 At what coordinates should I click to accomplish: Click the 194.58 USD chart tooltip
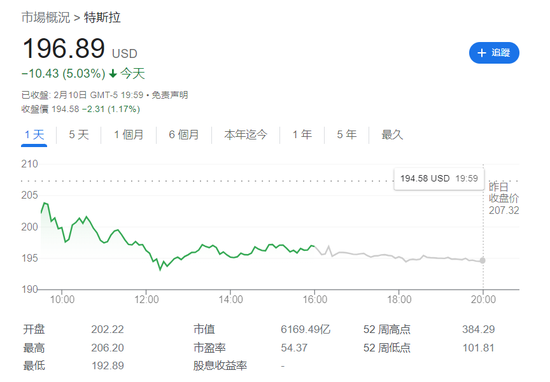coord(439,179)
